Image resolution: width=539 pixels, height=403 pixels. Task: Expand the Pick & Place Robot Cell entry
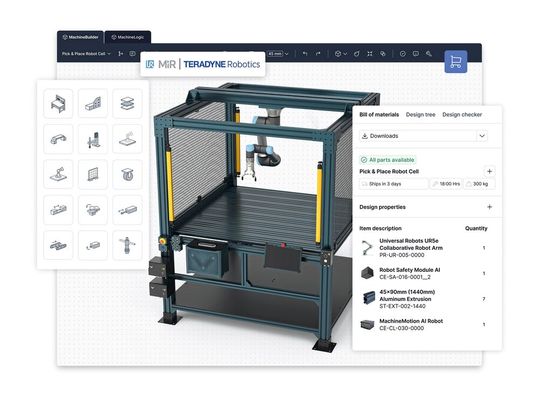click(490, 171)
